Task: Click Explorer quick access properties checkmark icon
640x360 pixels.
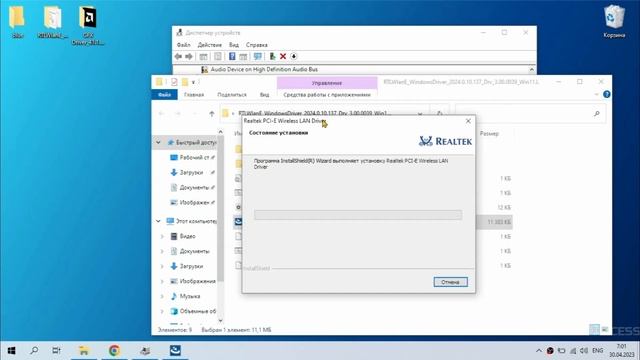Action: pyautogui.click(x=174, y=82)
